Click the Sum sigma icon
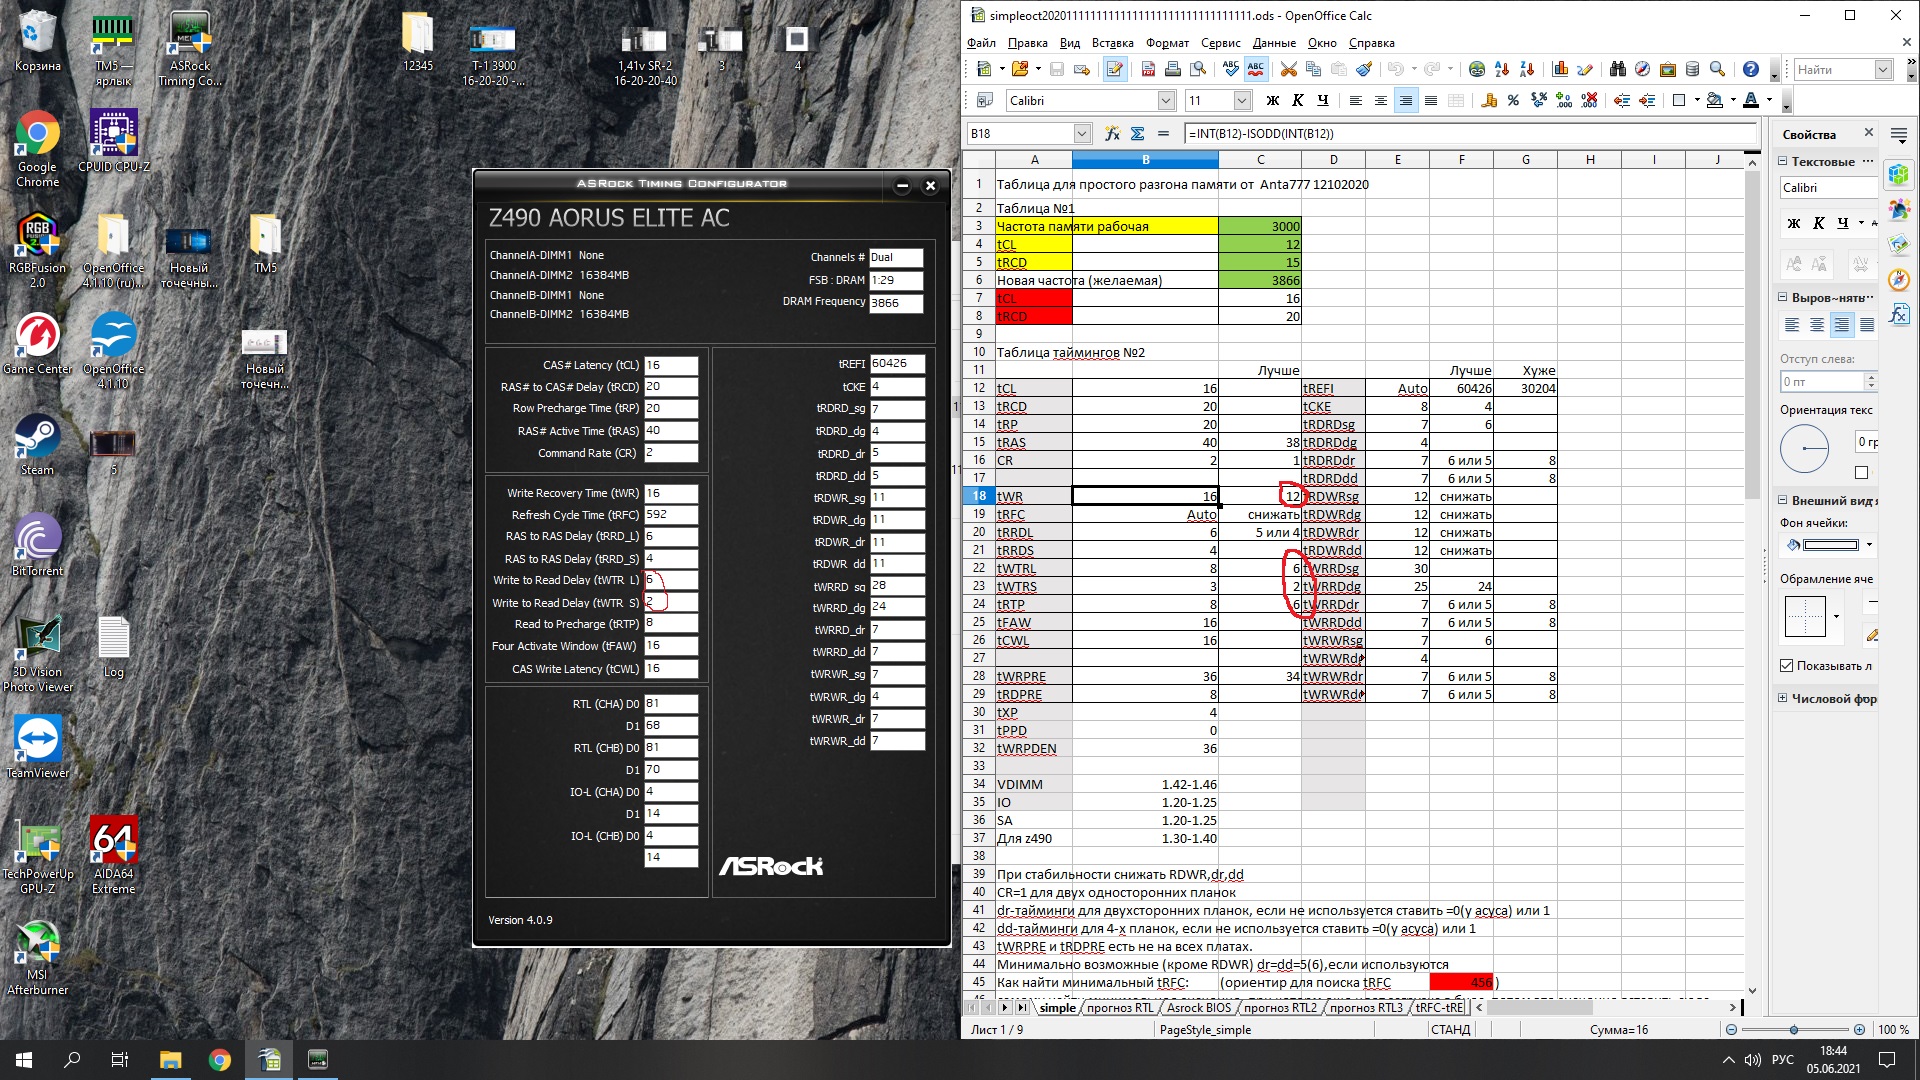The width and height of the screenshot is (1920, 1080). click(x=1137, y=133)
